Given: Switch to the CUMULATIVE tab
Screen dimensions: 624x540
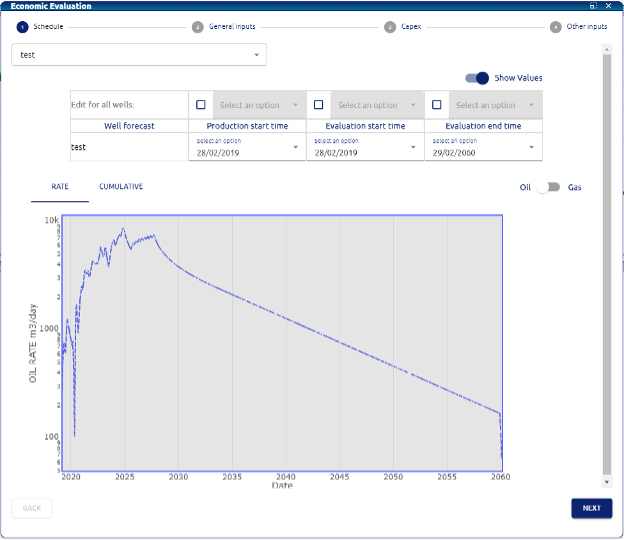Looking at the screenshot, I should (x=121, y=187).
